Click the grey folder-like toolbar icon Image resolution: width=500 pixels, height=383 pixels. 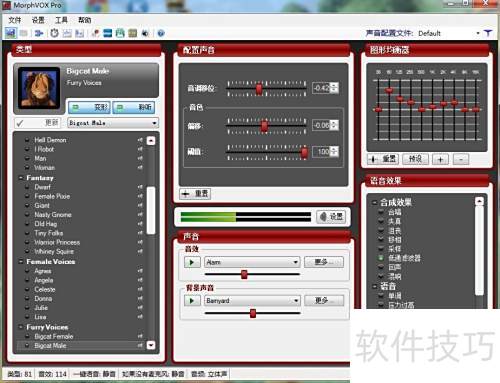[23, 33]
